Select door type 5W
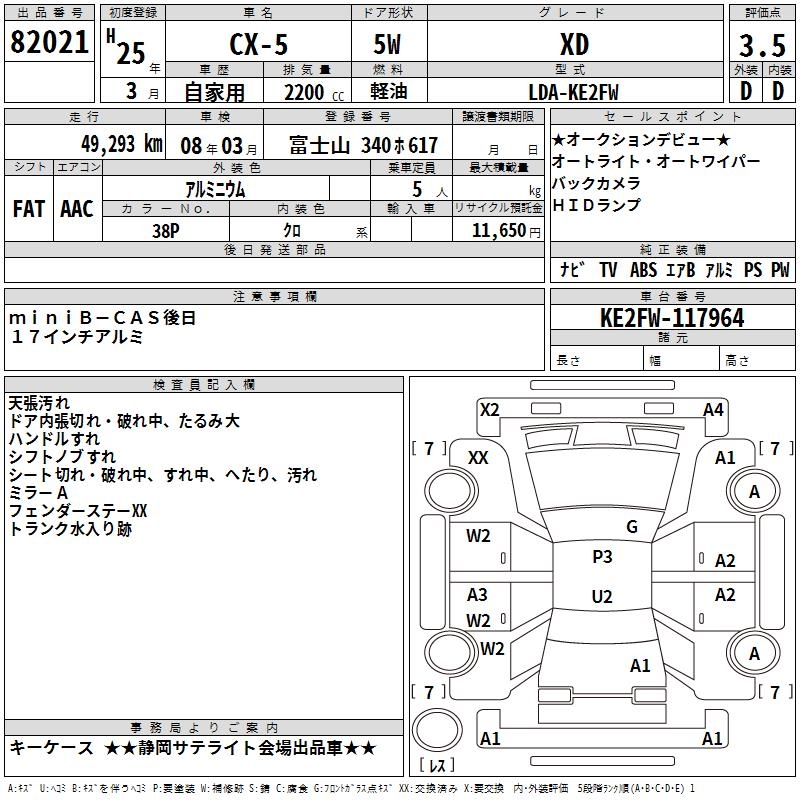This screenshot has height=800, width=800. click(x=387, y=44)
